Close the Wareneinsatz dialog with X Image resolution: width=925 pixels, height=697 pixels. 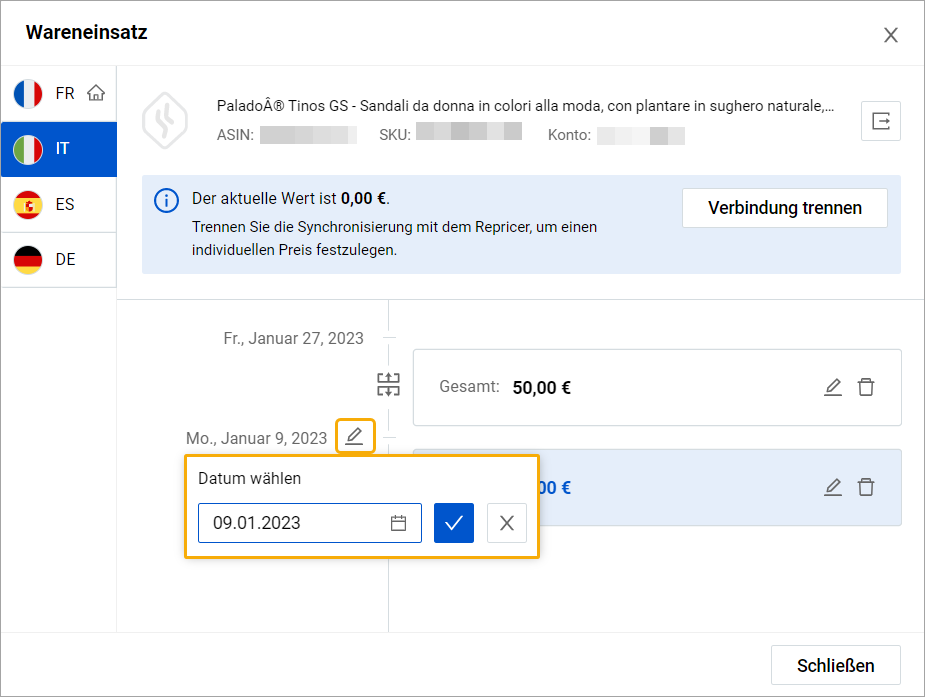tap(891, 35)
